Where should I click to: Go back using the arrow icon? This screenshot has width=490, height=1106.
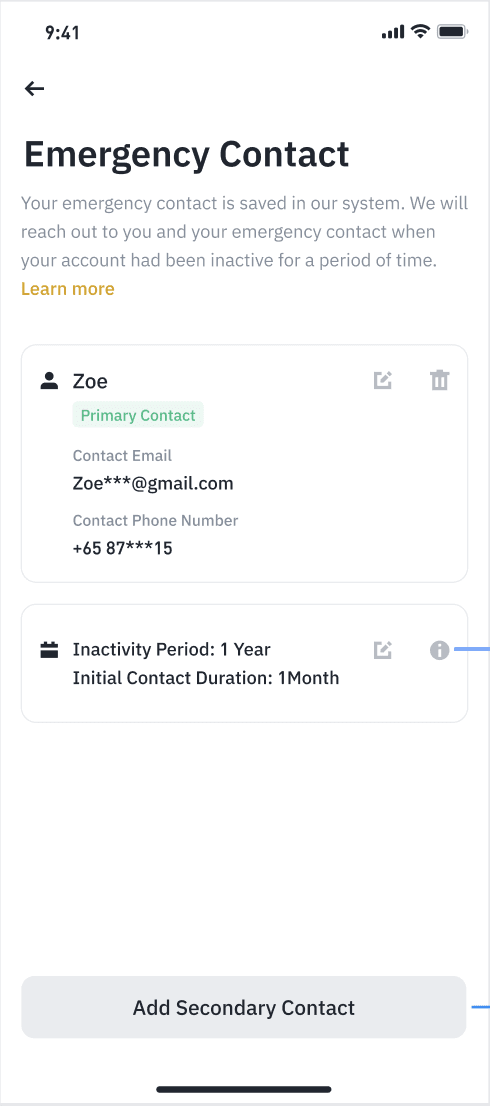pos(34,88)
